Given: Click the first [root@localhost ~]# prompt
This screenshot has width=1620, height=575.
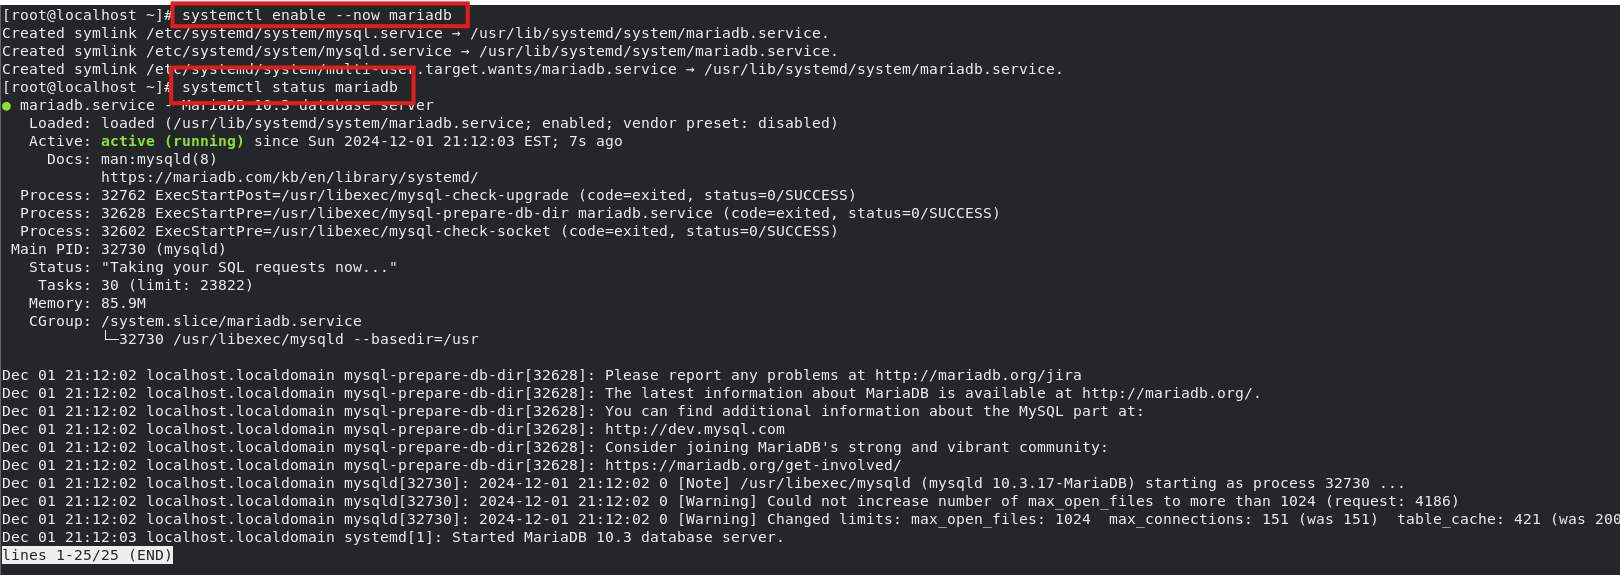Looking at the screenshot, I should tap(87, 15).
